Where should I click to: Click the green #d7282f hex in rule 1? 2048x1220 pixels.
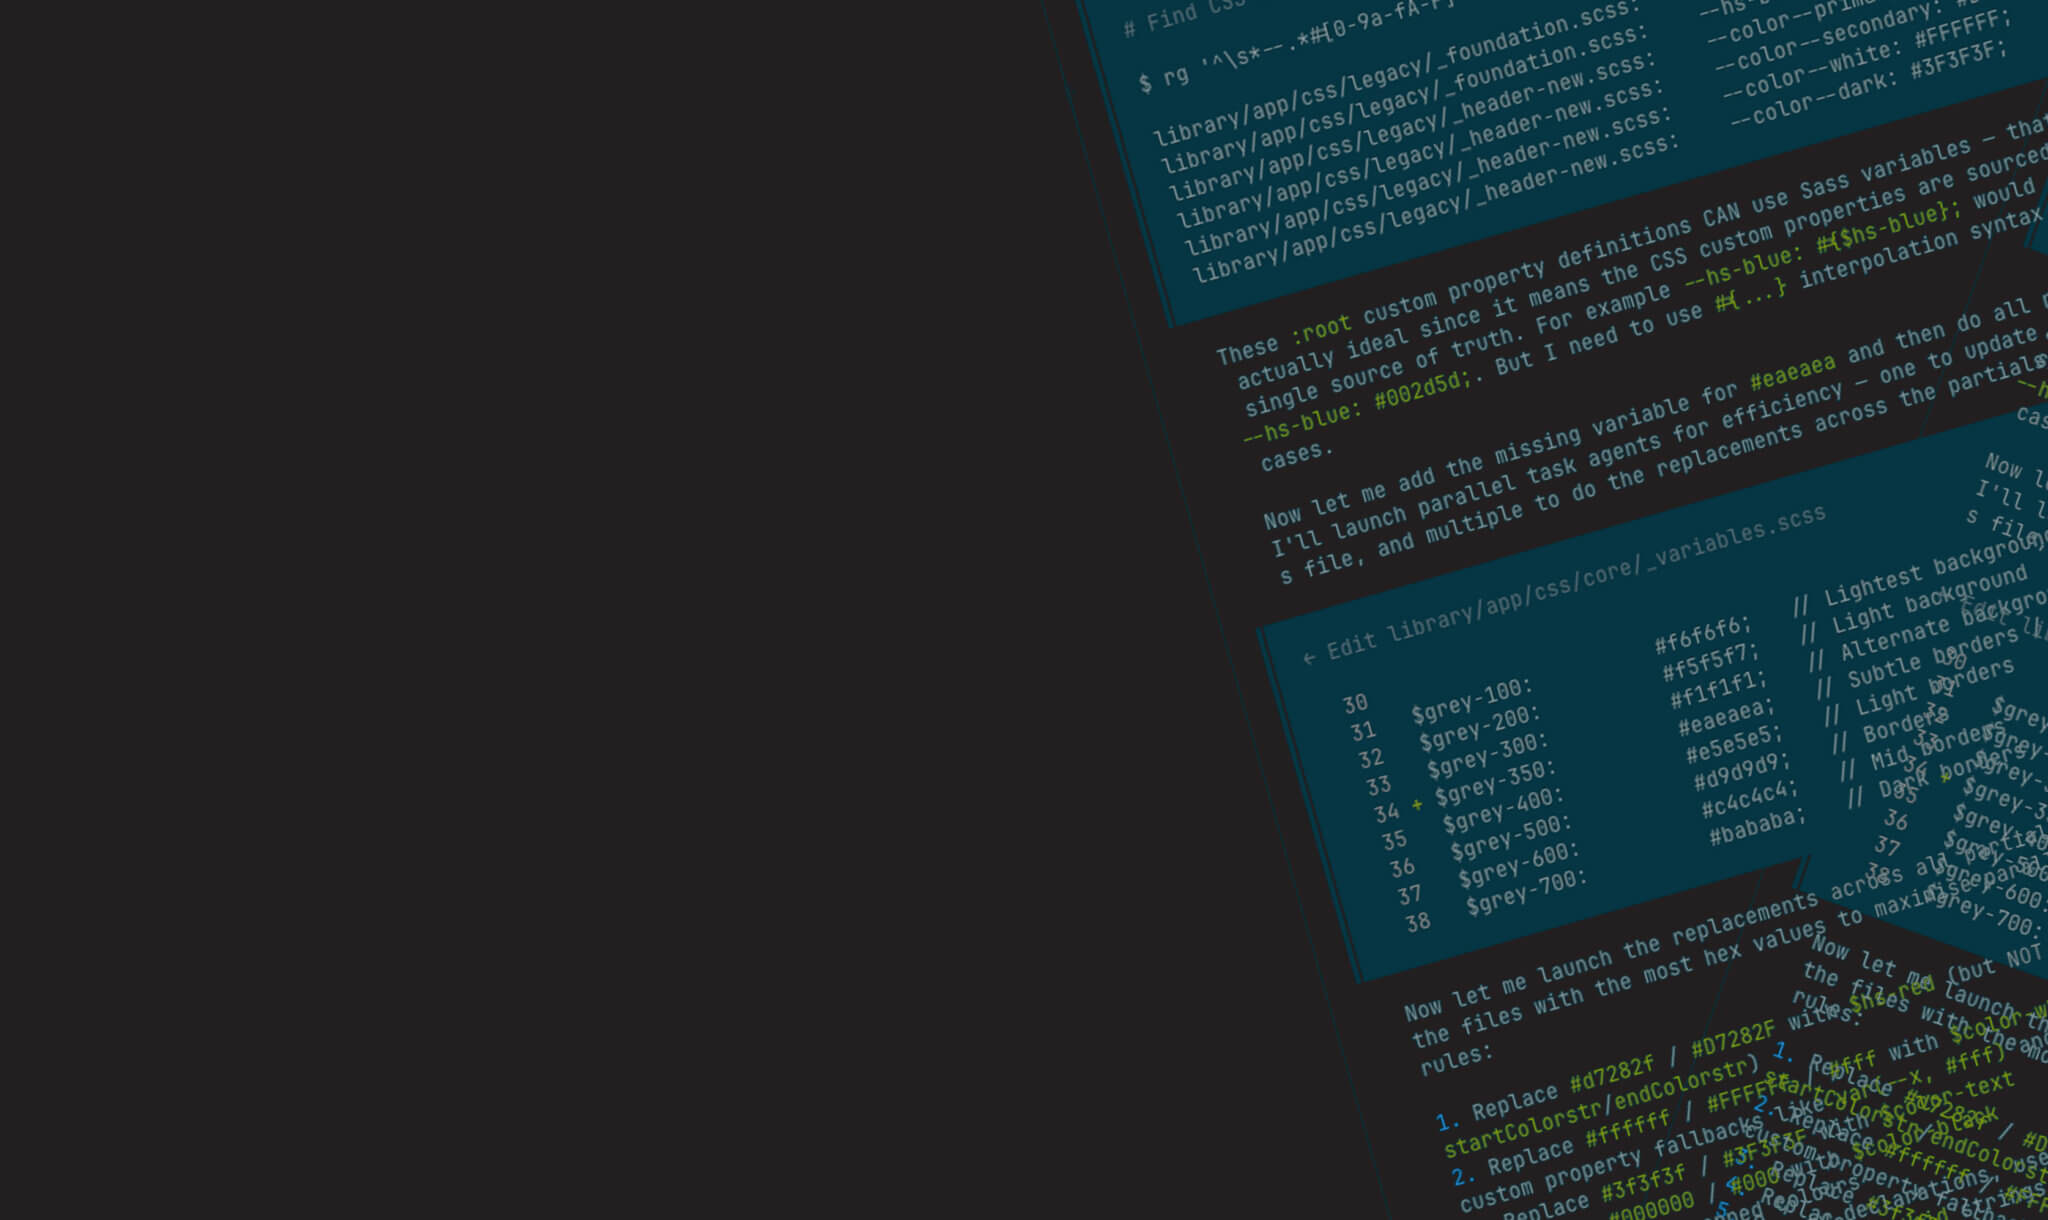pos(1611,1075)
